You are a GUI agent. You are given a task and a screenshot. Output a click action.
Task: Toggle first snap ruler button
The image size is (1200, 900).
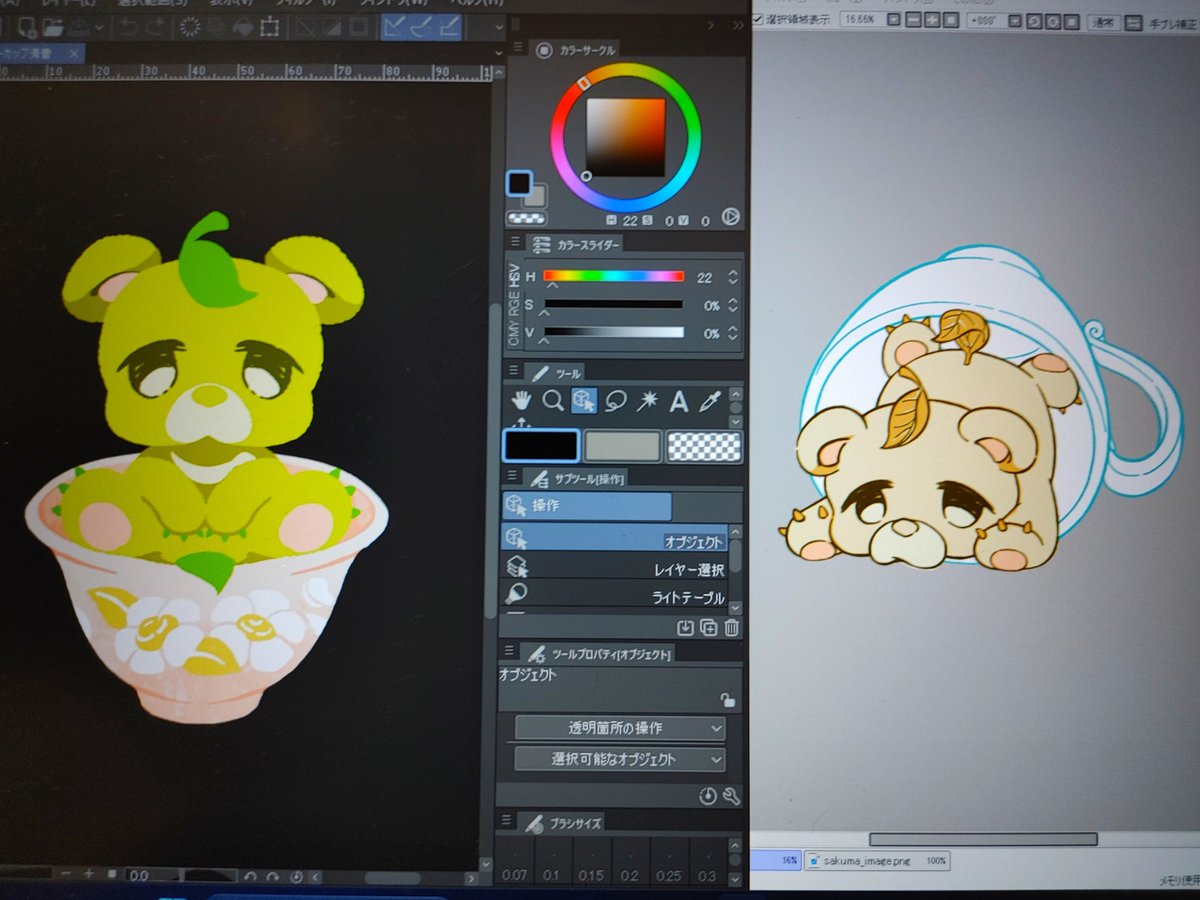tap(394, 27)
